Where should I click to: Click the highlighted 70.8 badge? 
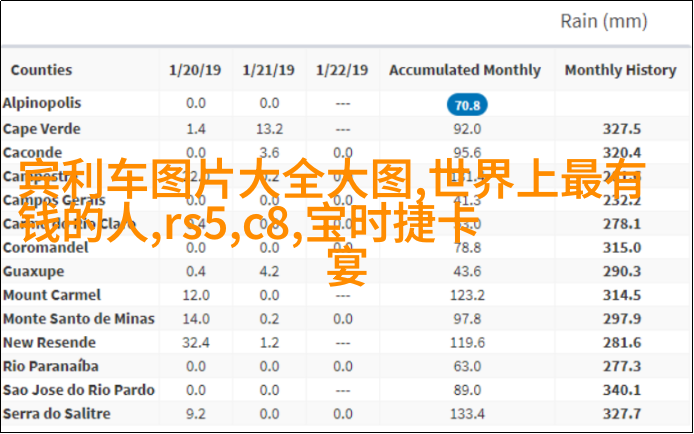click(466, 105)
